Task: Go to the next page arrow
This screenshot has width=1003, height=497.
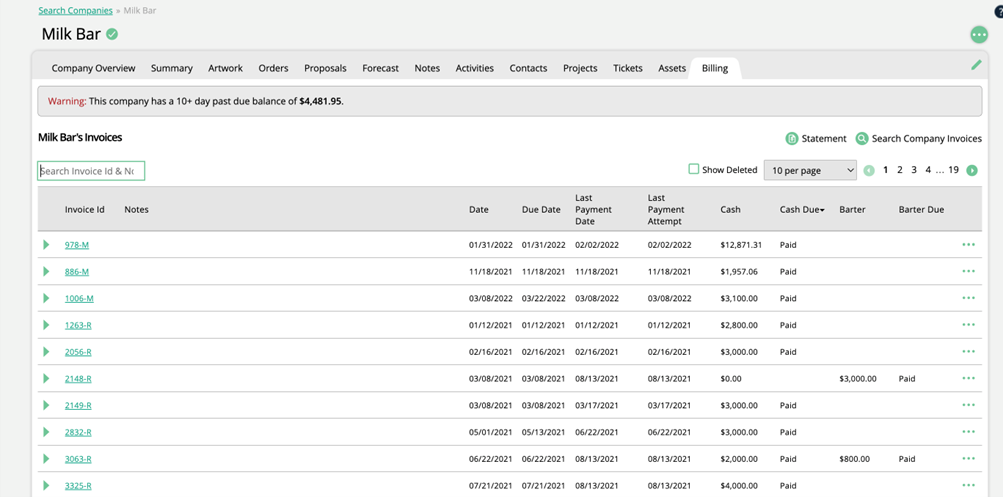Action: coord(972,171)
